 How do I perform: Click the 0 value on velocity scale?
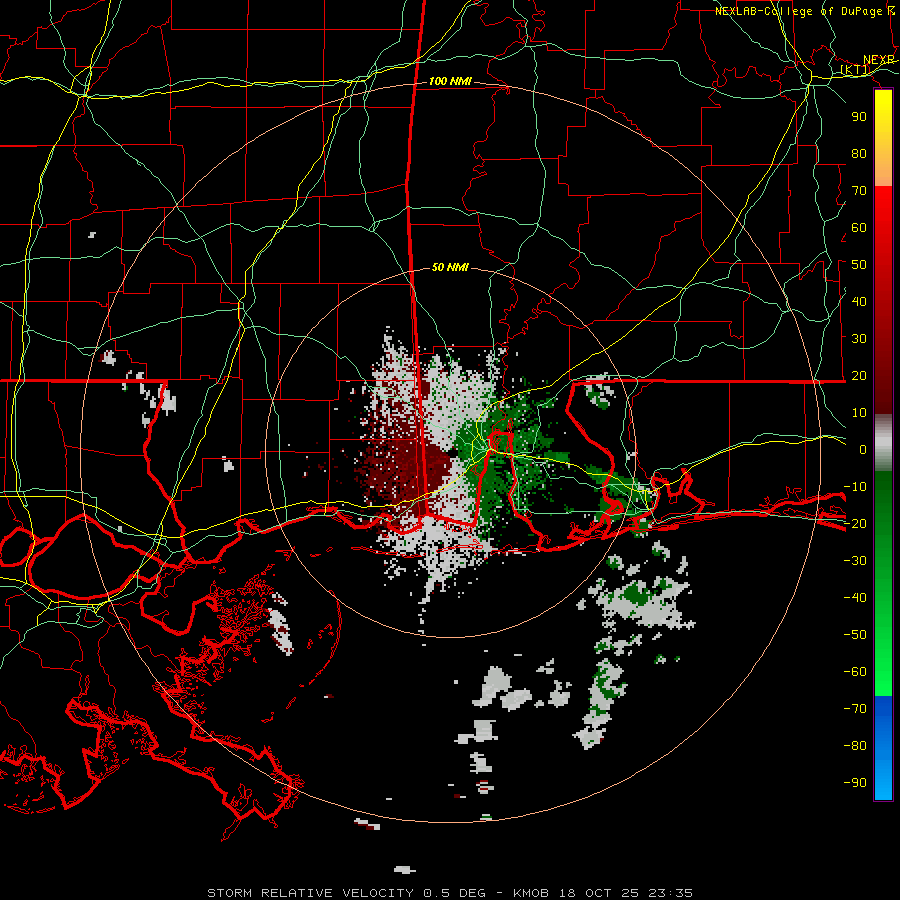863,450
